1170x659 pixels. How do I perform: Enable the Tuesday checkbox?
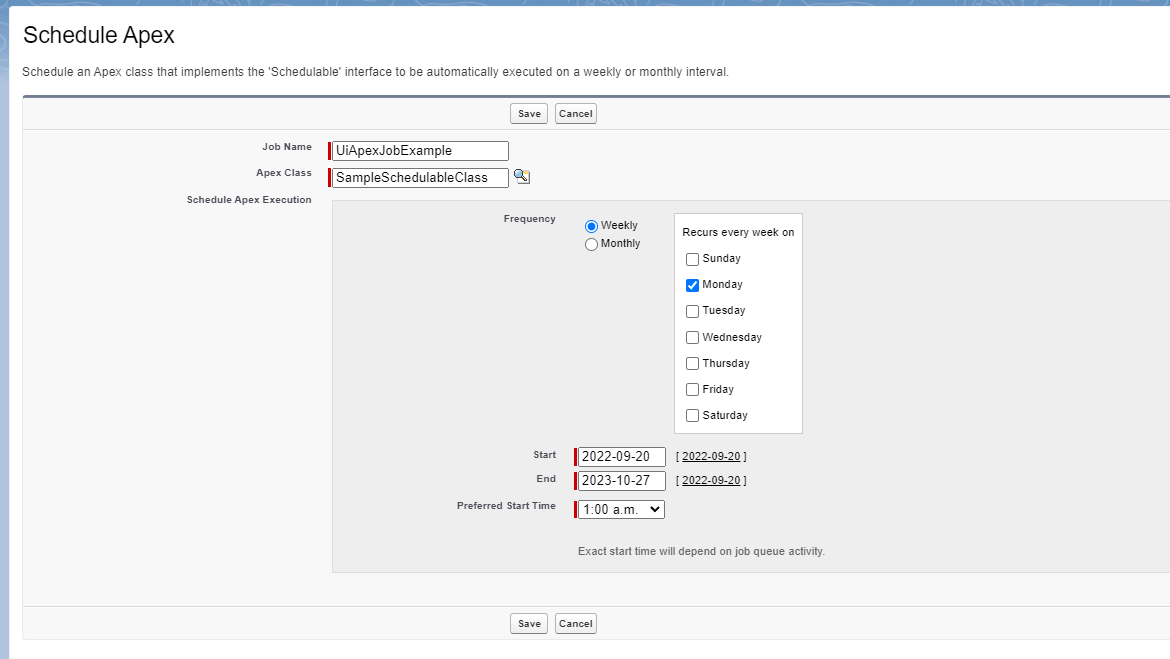[692, 311]
